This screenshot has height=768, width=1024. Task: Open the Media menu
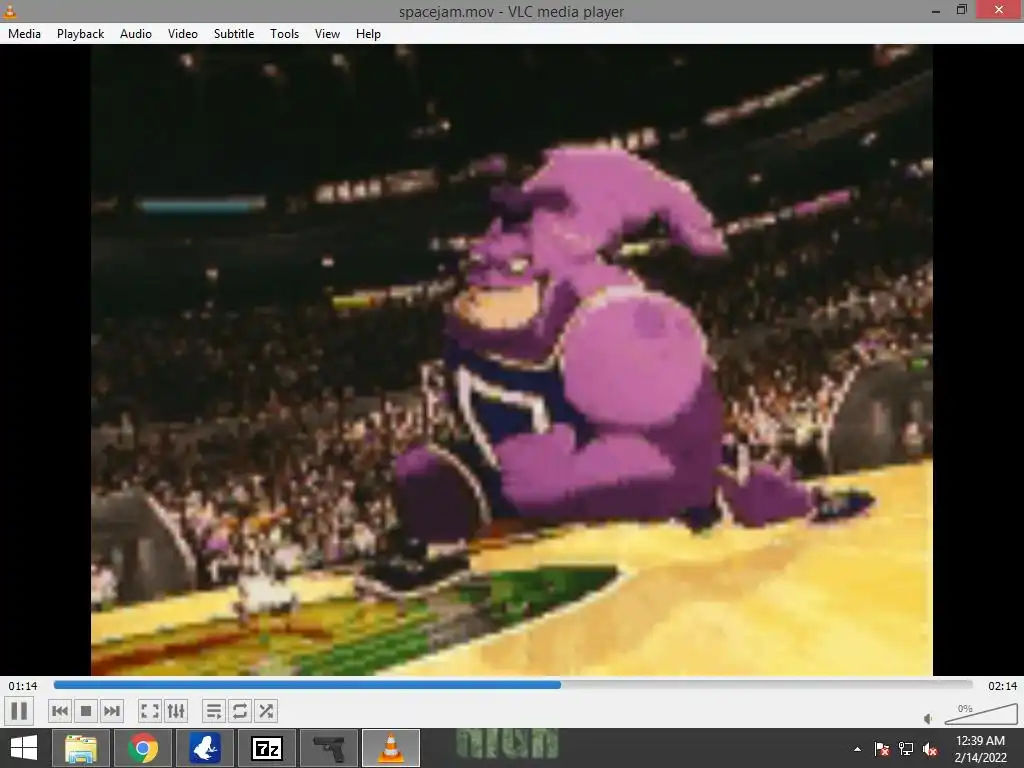(24, 34)
